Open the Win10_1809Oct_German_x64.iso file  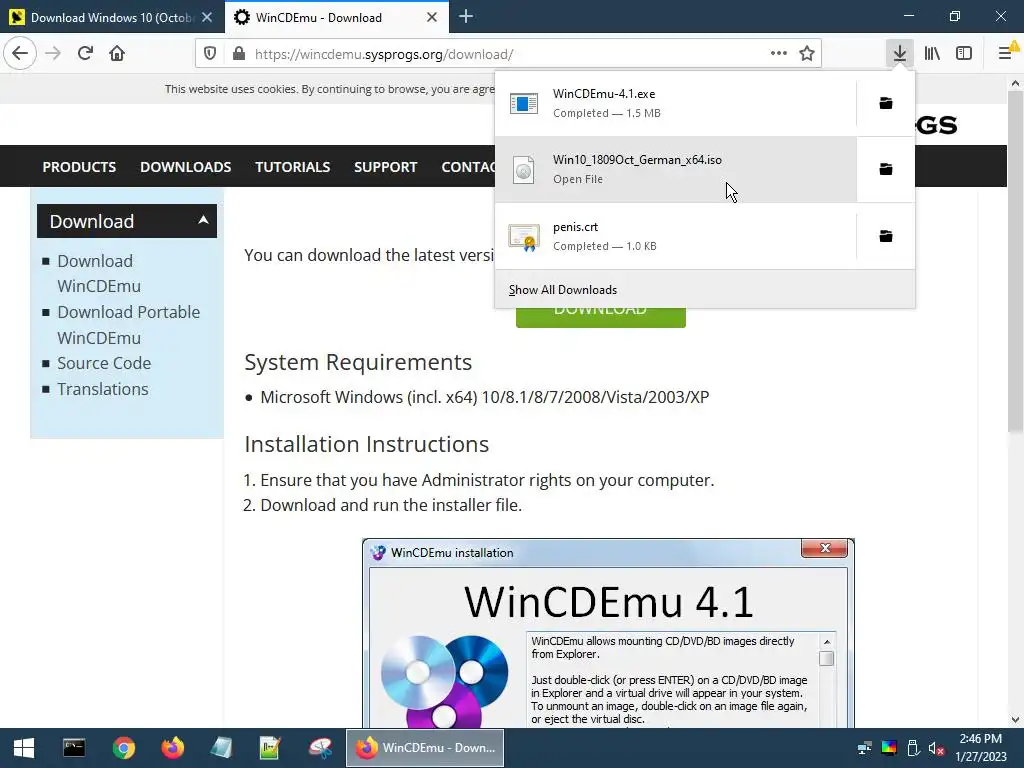[x=675, y=169]
